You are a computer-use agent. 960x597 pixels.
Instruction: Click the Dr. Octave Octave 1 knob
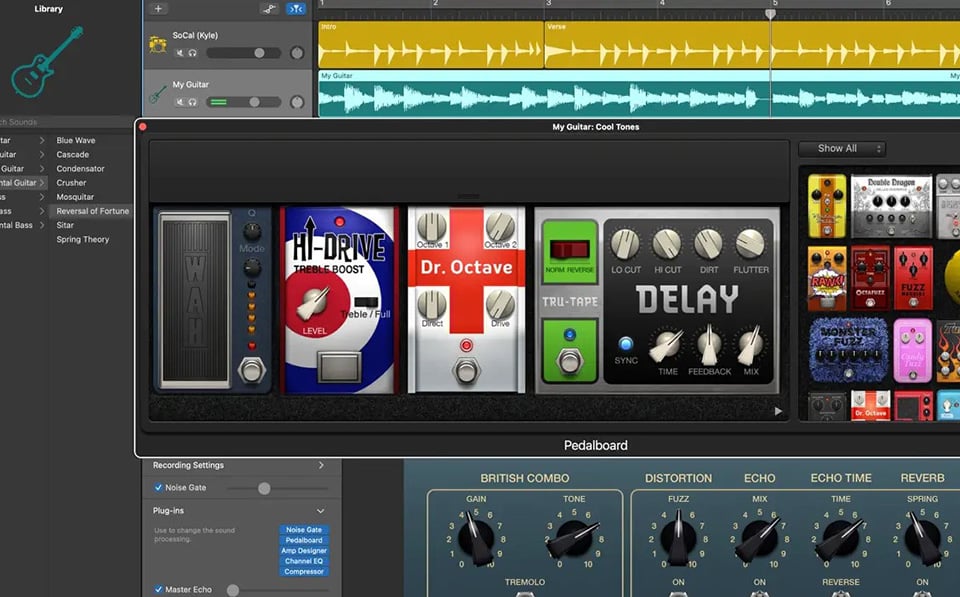[432, 227]
